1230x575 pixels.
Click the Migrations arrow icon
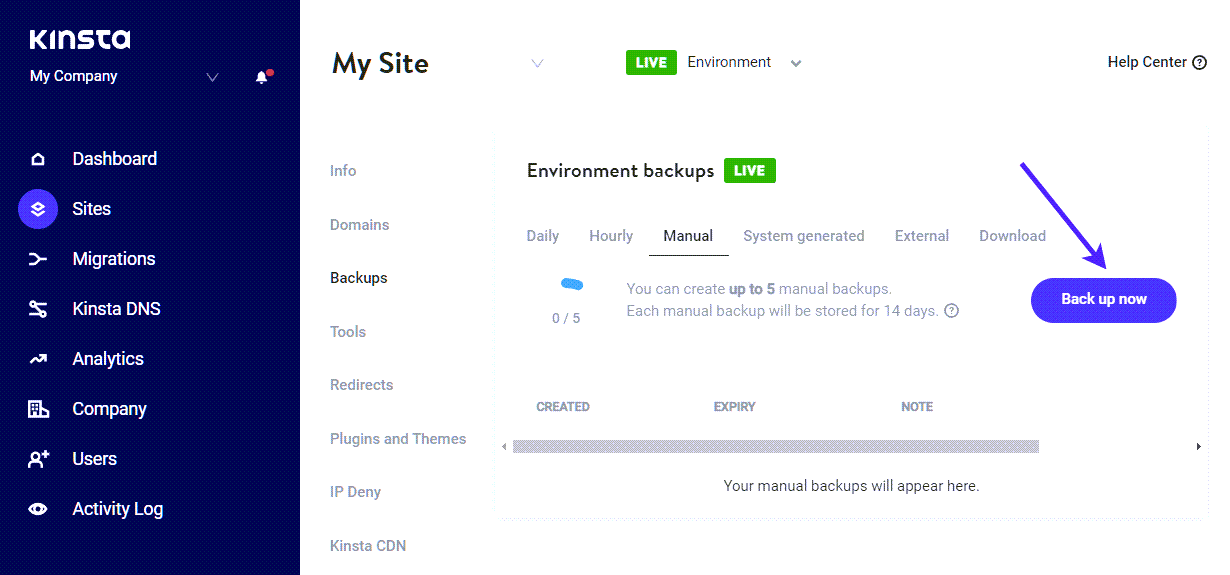click(38, 259)
